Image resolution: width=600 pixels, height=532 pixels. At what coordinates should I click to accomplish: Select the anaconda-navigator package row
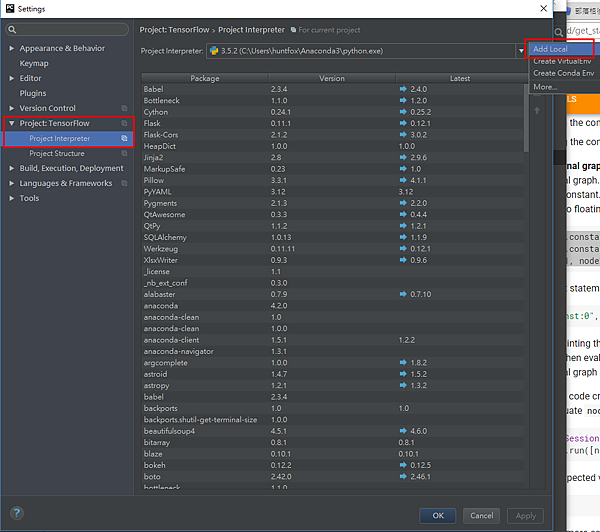click(x=332, y=351)
